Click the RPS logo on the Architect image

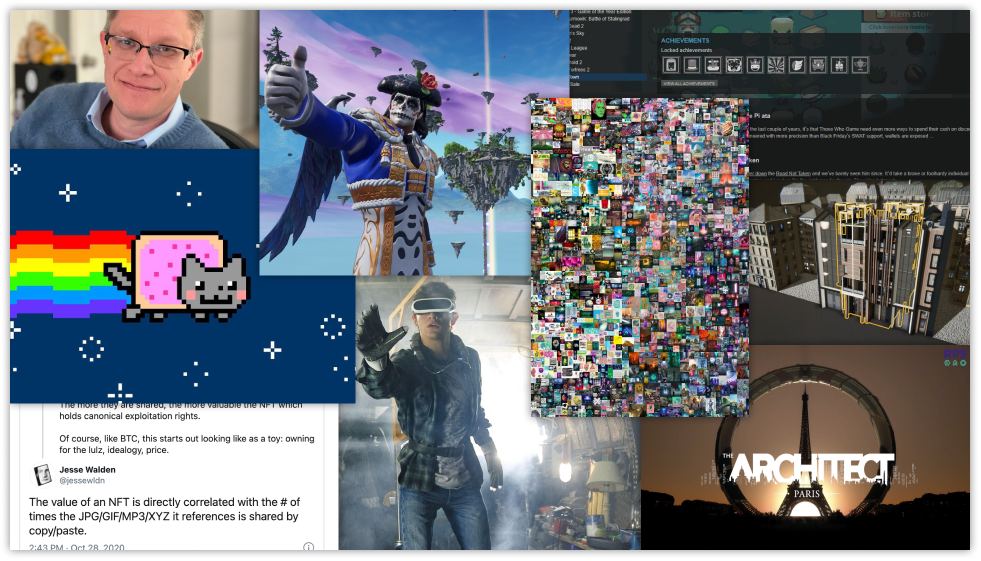click(955, 358)
